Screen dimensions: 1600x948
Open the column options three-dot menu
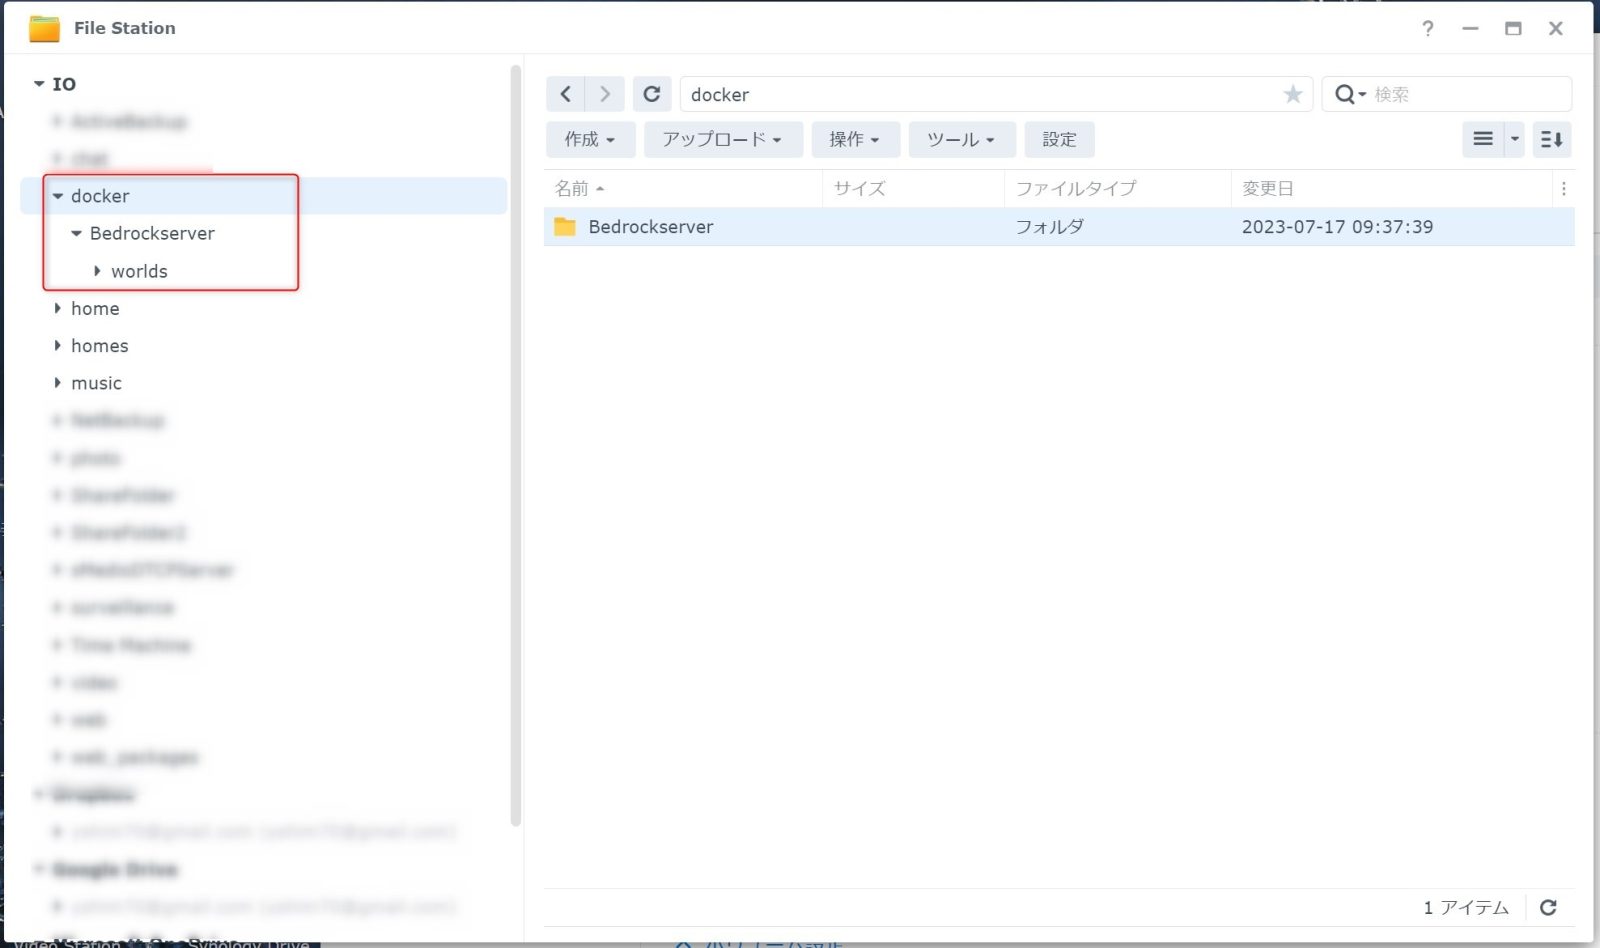pyautogui.click(x=1564, y=188)
